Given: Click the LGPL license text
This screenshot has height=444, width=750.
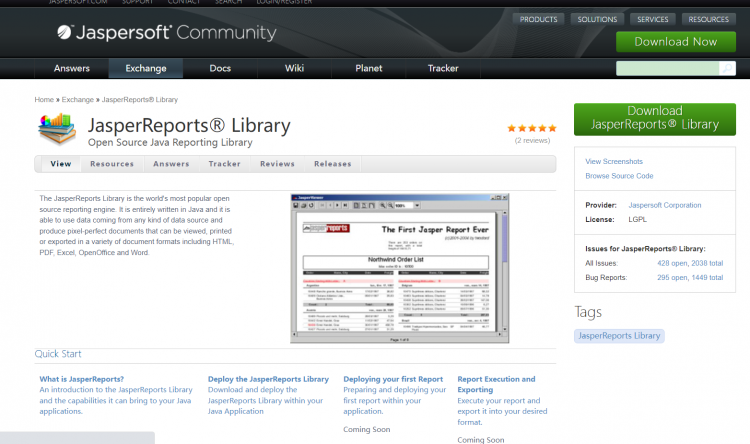Looking at the screenshot, I should click(637, 220).
